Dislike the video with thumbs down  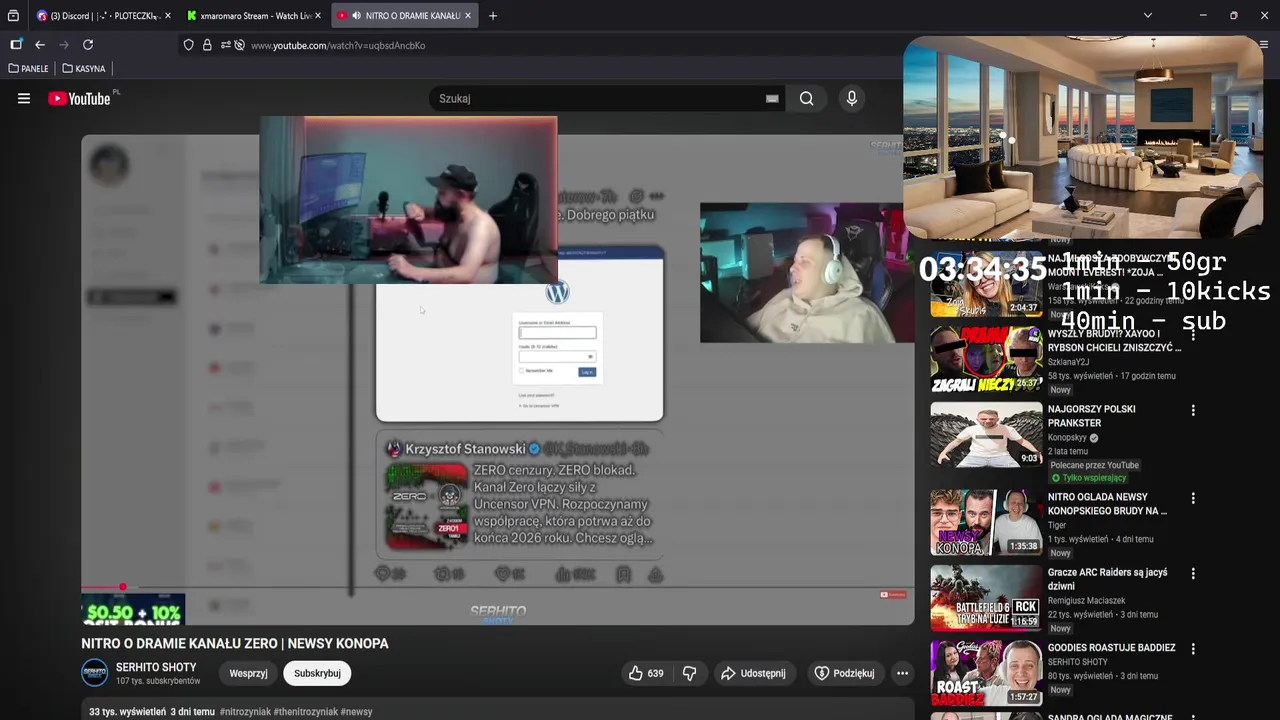click(x=690, y=673)
